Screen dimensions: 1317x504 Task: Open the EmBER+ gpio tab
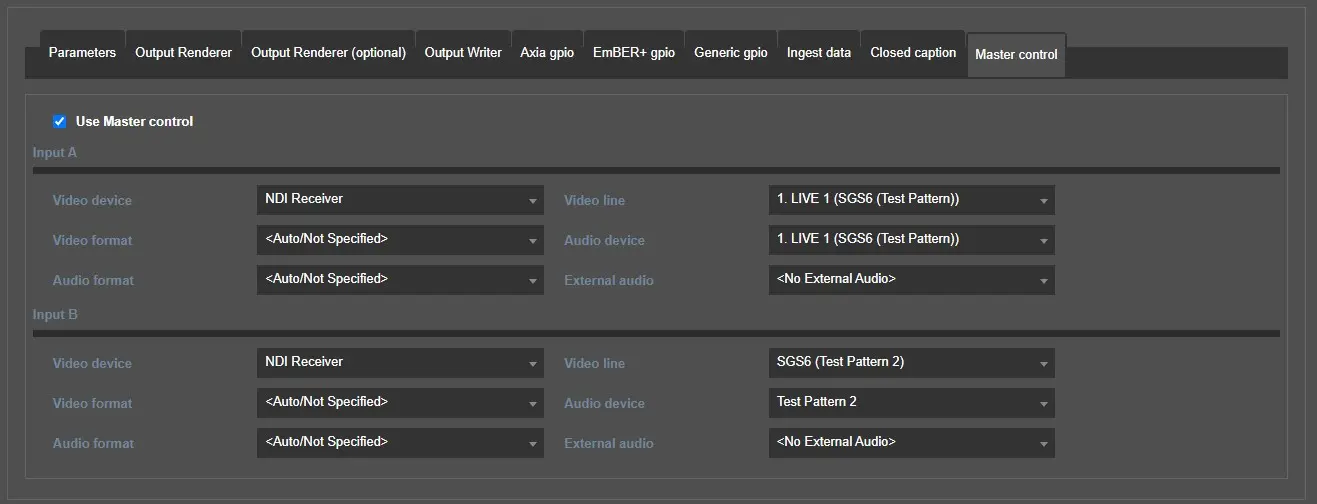click(x=634, y=53)
